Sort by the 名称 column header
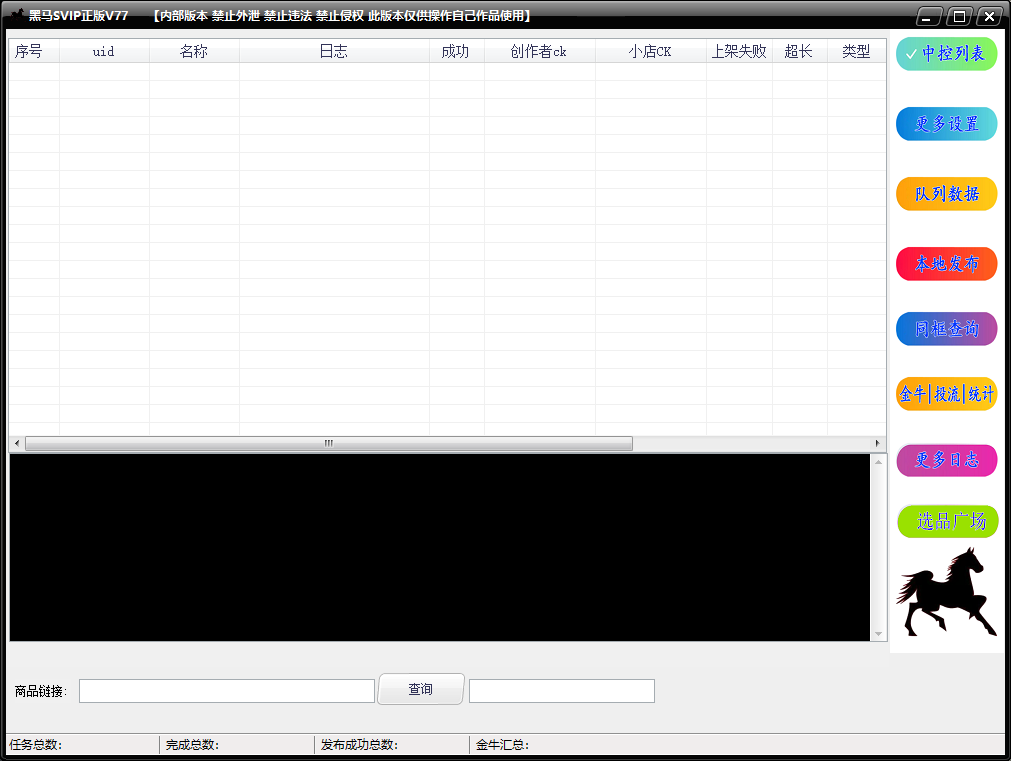 tap(193, 51)
